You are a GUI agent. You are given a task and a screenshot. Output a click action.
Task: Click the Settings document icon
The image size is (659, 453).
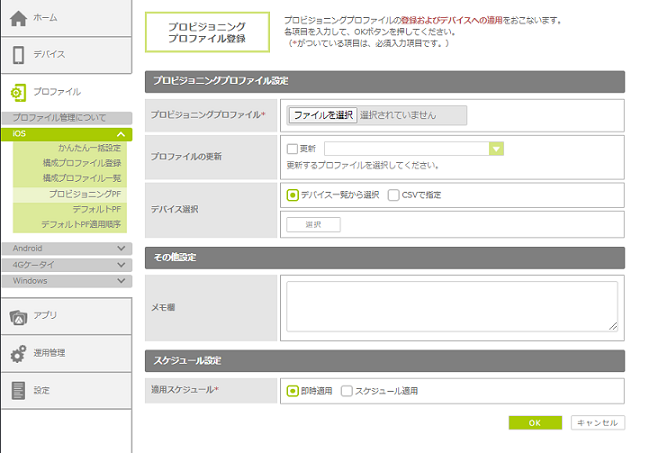point(18,390)
